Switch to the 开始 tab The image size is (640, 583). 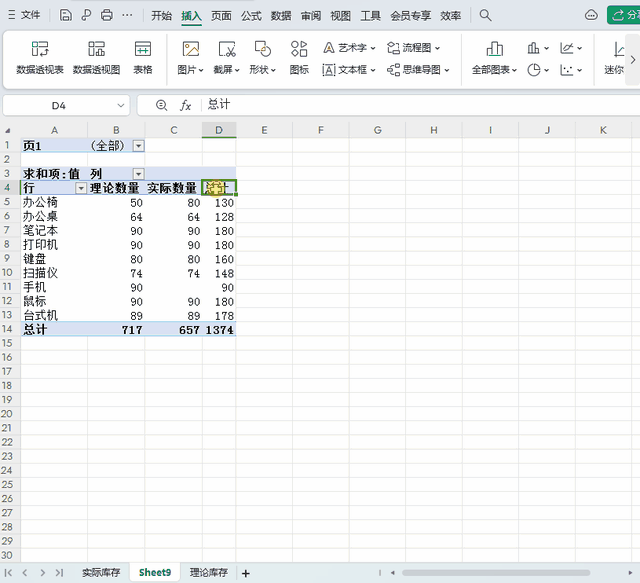161,16
